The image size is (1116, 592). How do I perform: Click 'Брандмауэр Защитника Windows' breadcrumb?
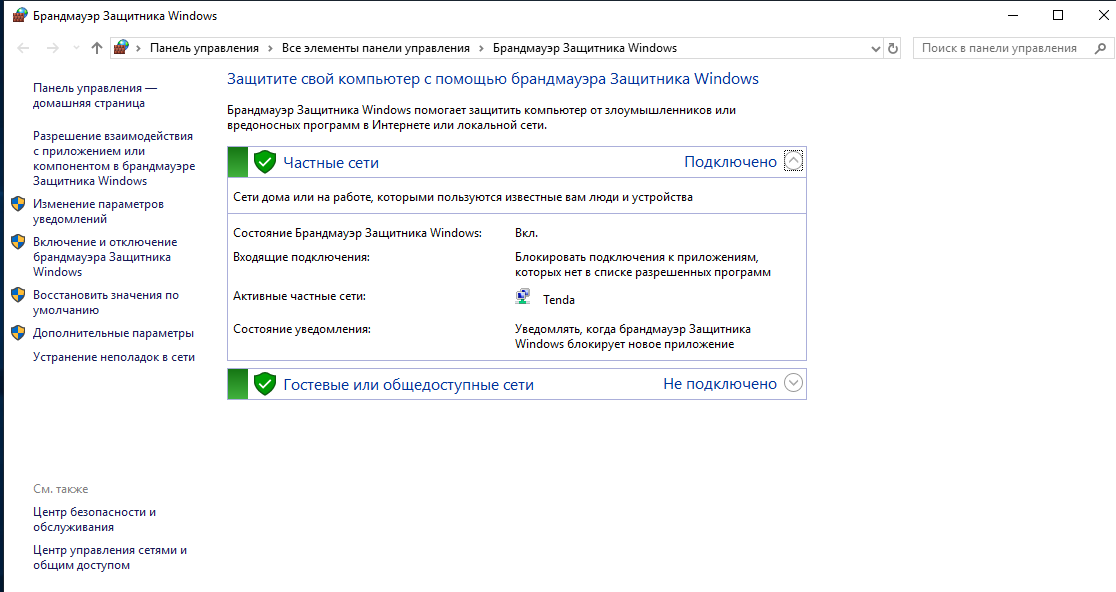585,48
